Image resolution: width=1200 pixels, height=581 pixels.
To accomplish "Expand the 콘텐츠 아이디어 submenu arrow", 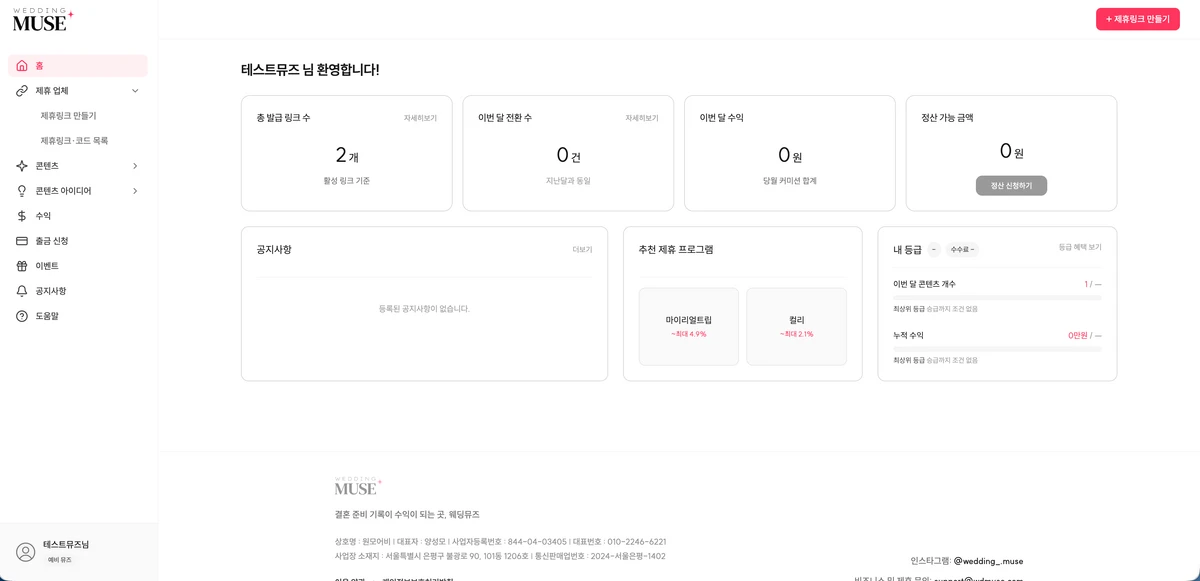I will pyautogui.click(x=135, y=191).
